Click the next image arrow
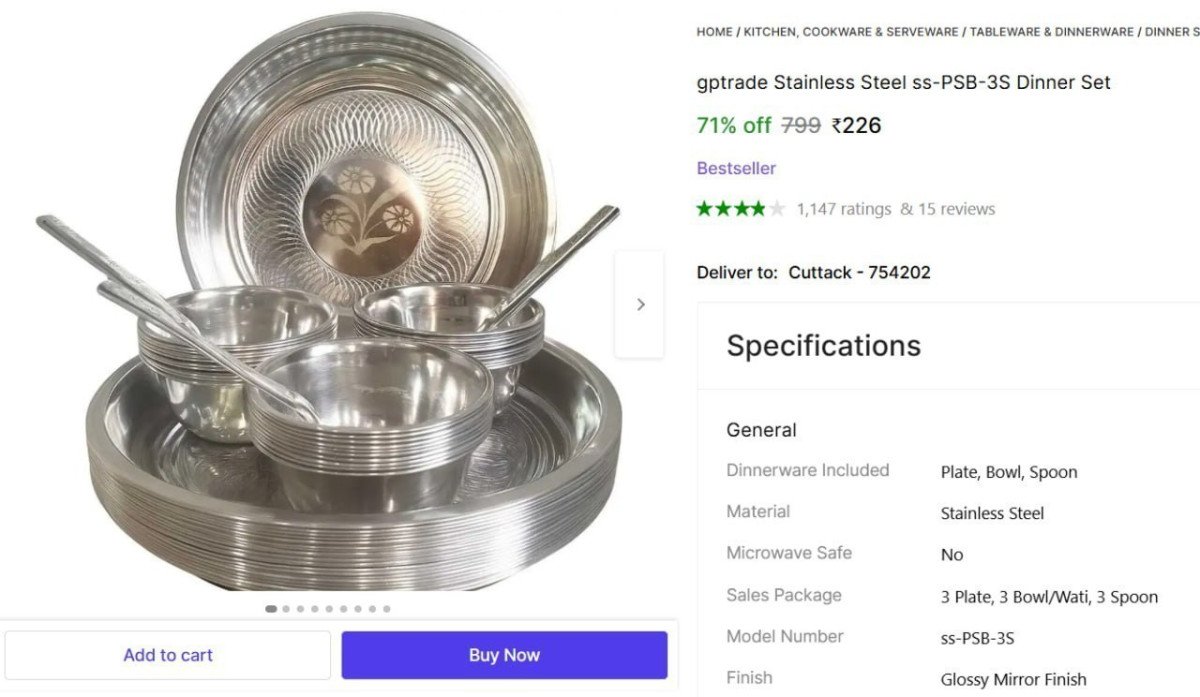 640,304
